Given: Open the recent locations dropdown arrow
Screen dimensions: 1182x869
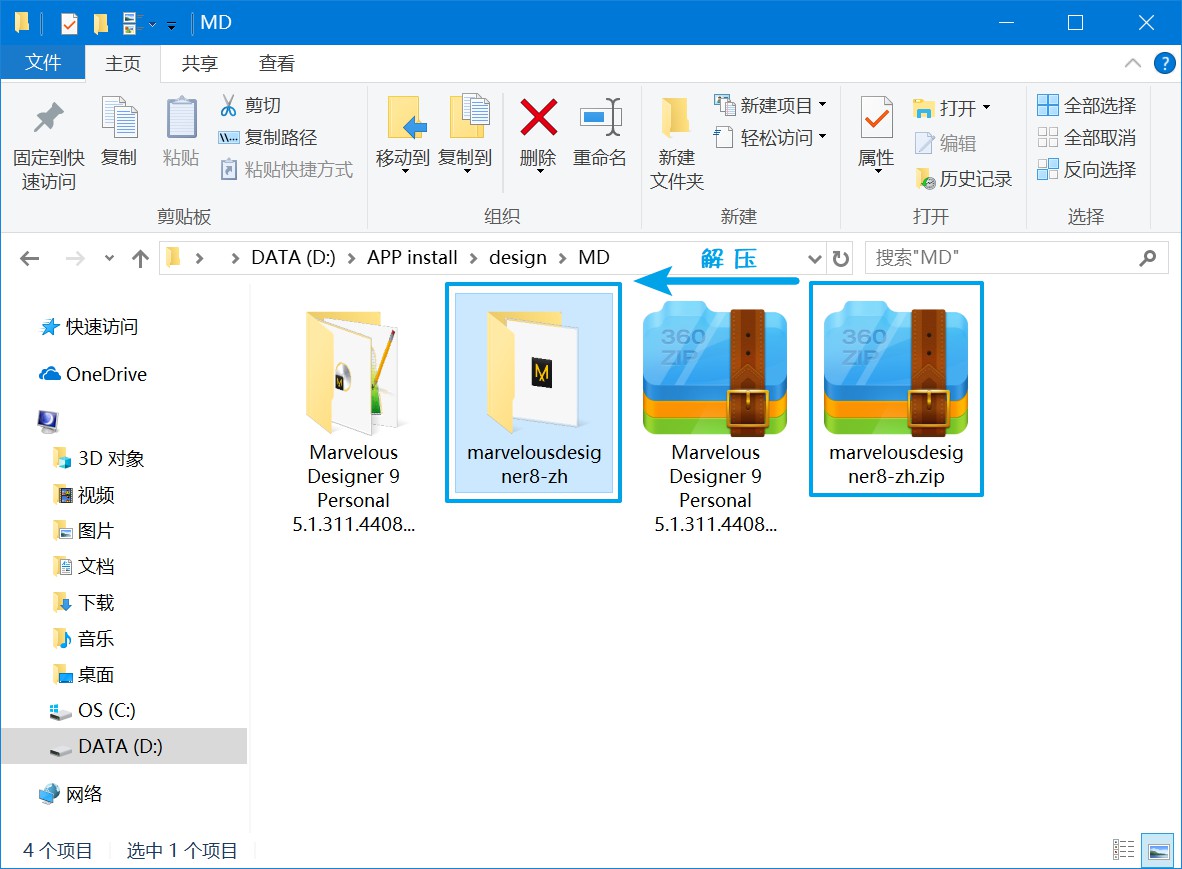Looking at the screenshot, I should (x=109, y=259).
